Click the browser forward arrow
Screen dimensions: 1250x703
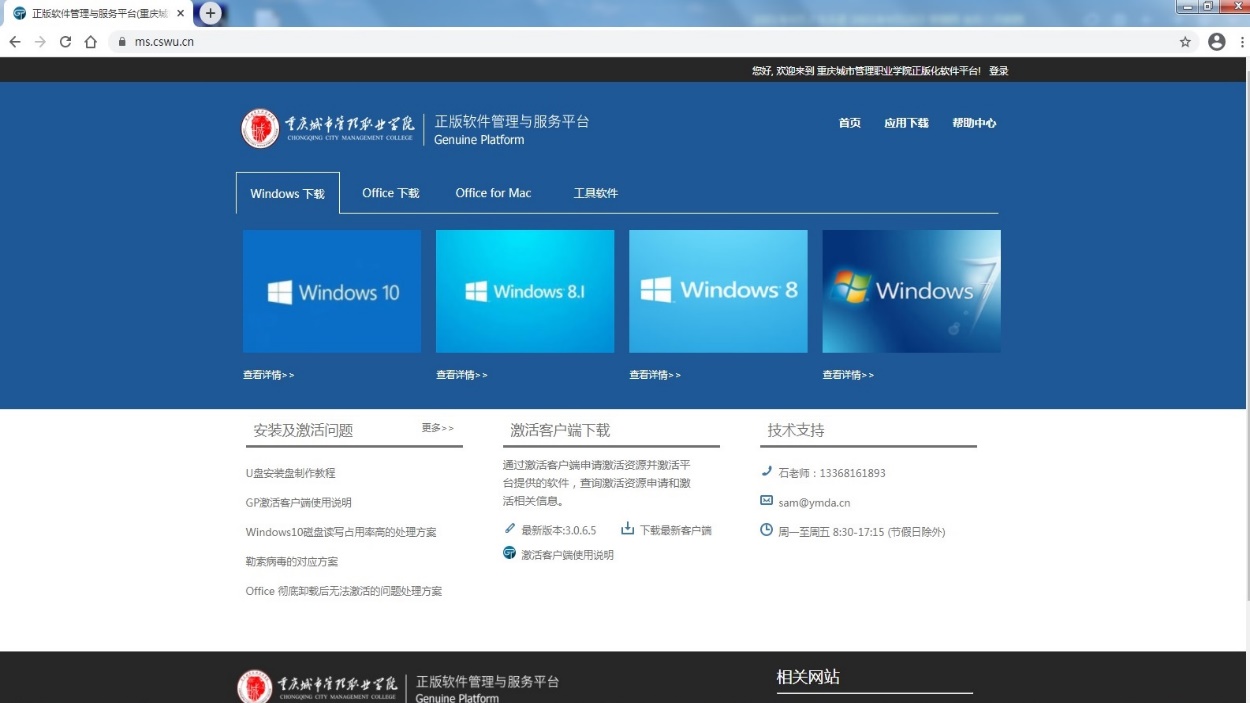[40, 42]
